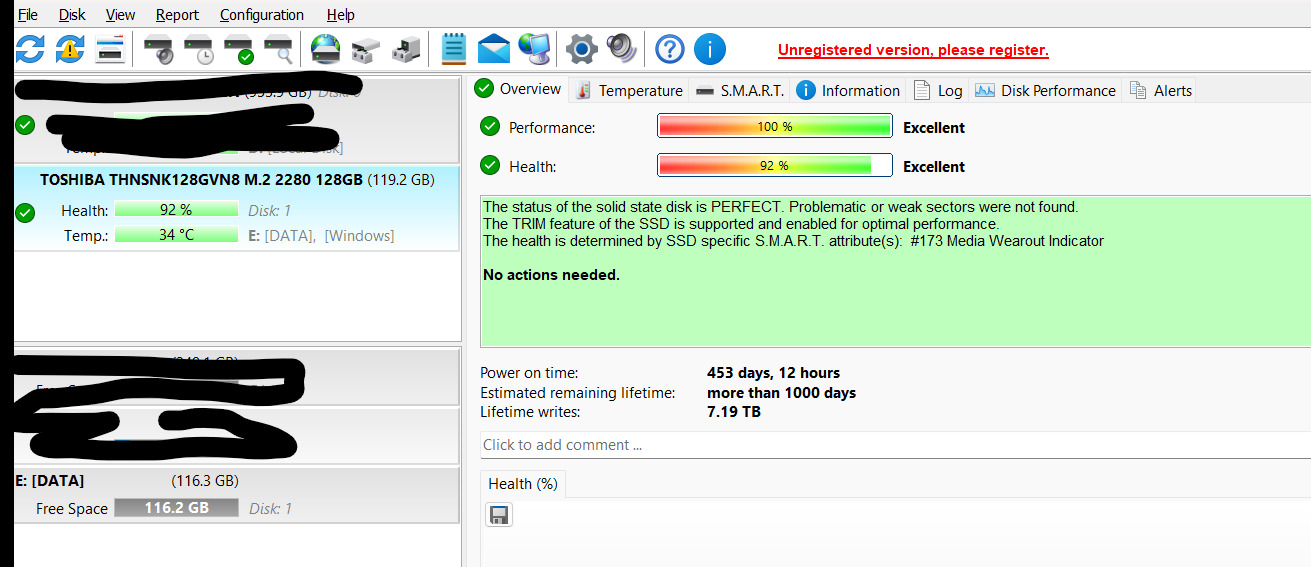Click the disk with clock icon

tap(199, 48)
